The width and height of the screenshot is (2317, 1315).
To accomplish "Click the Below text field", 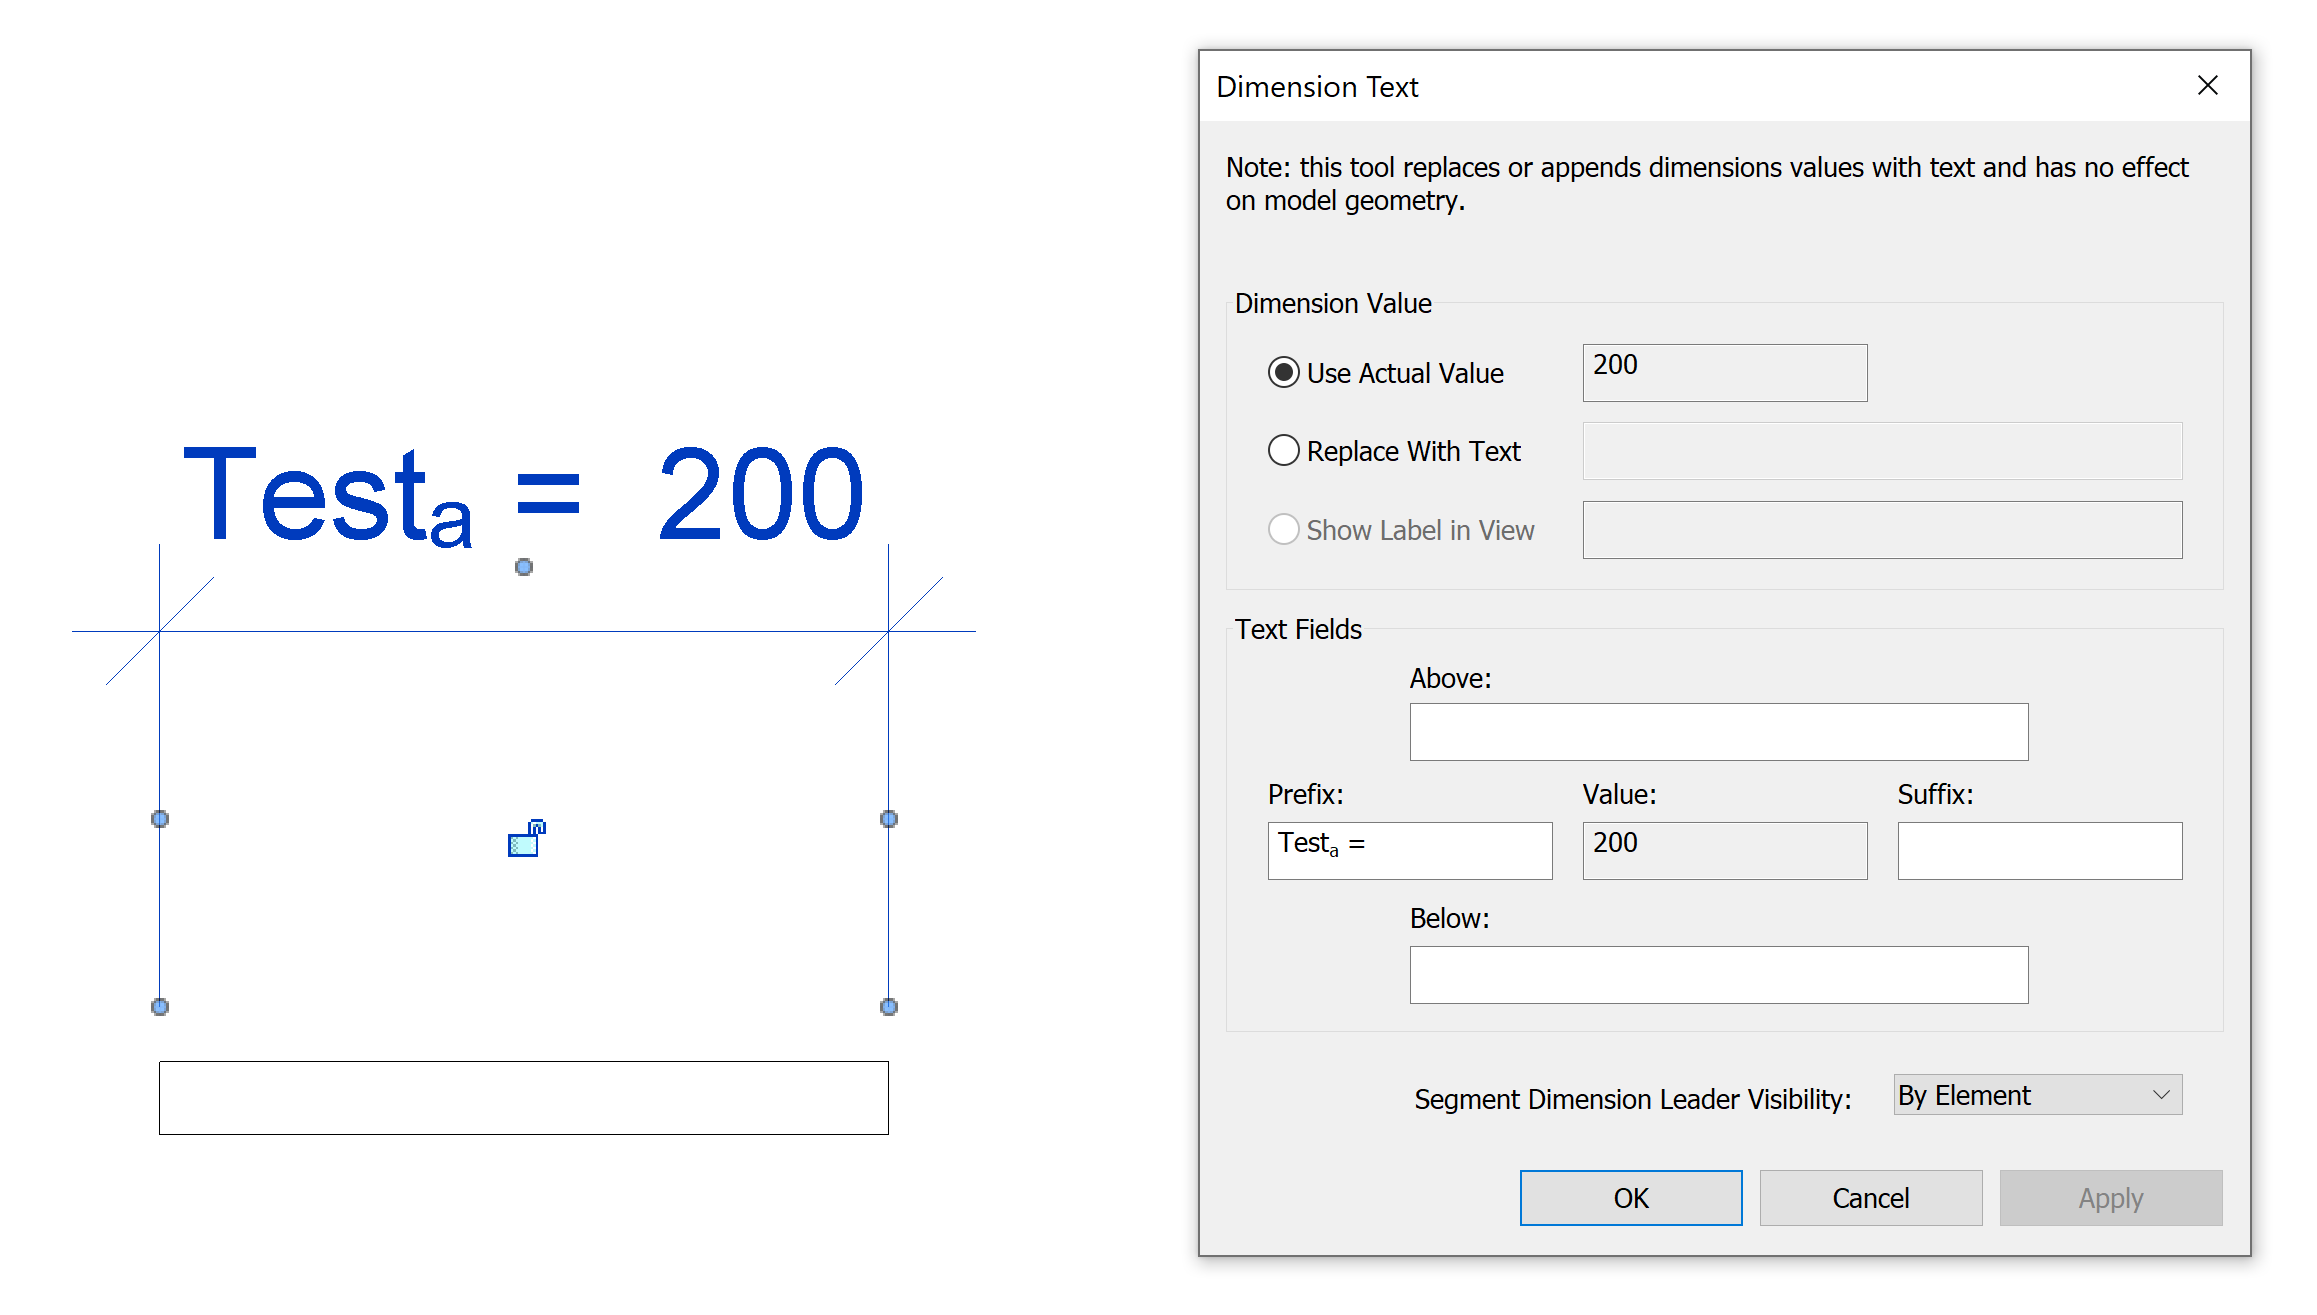I will click(x=1718, y=974).
